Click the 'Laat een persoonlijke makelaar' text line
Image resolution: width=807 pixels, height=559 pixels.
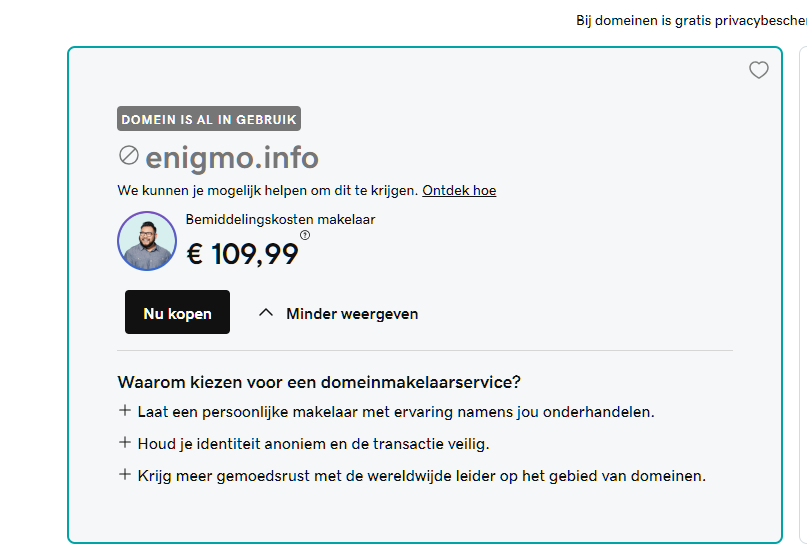point(396,411)
